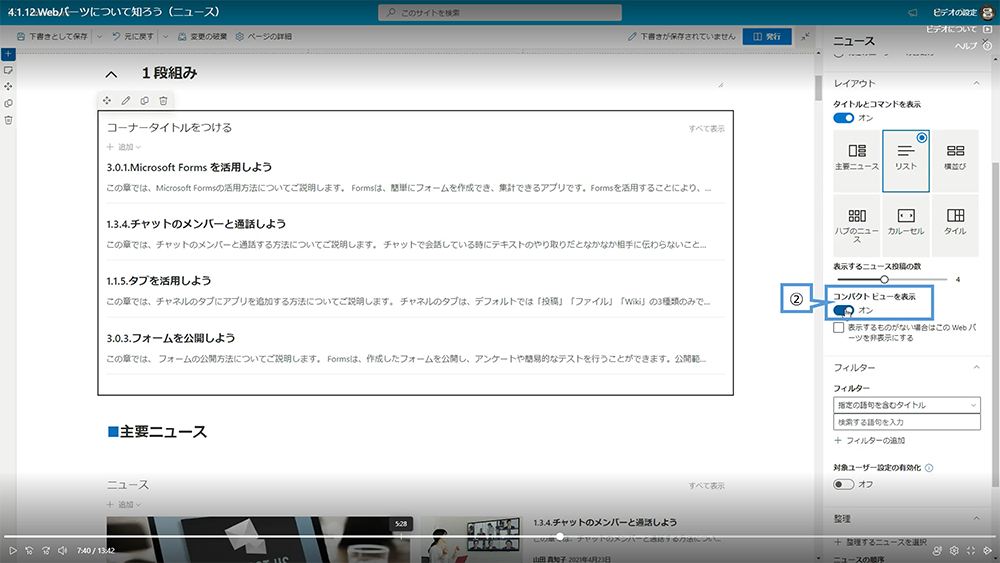This screenshot has height=563, width=1000.
Task: Open video player settings gear icon
Action: 954,550
